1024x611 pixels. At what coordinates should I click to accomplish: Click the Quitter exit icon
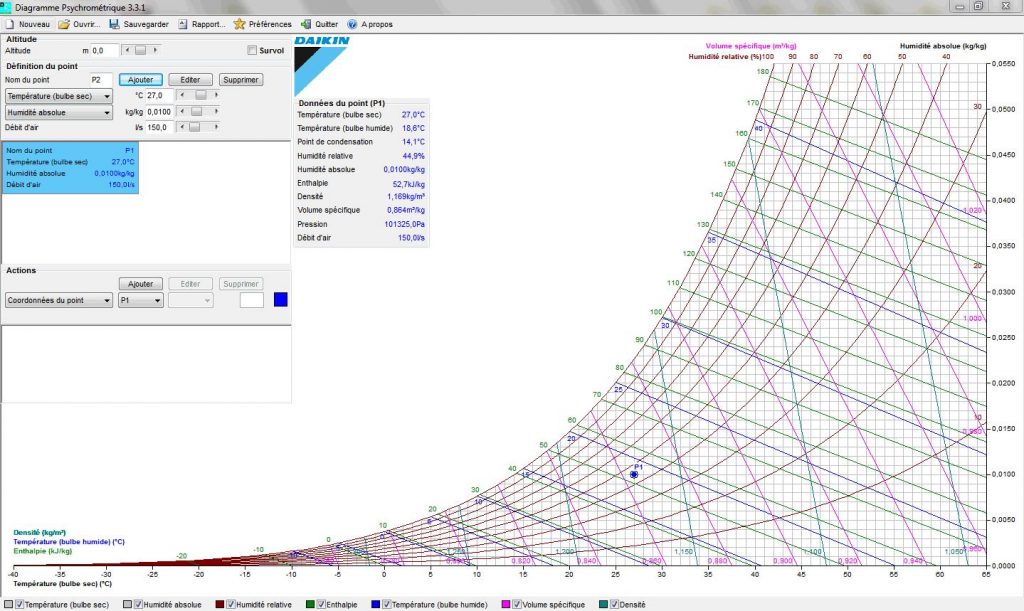click(x=306, y=24)
